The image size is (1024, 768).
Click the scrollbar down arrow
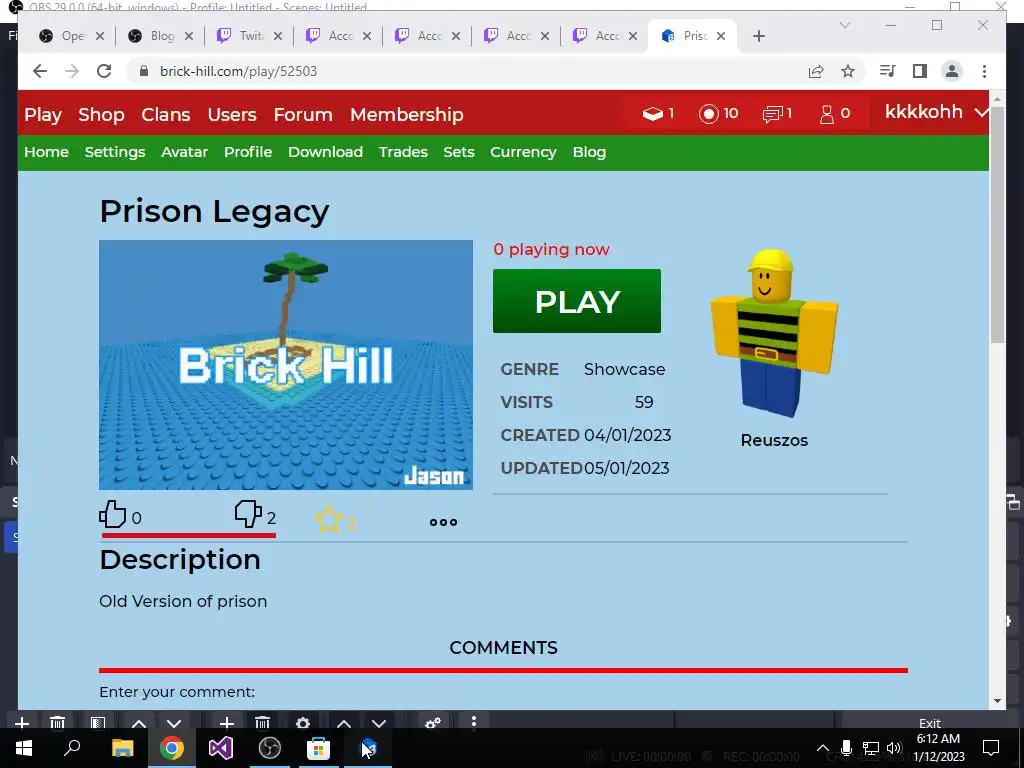997,701
